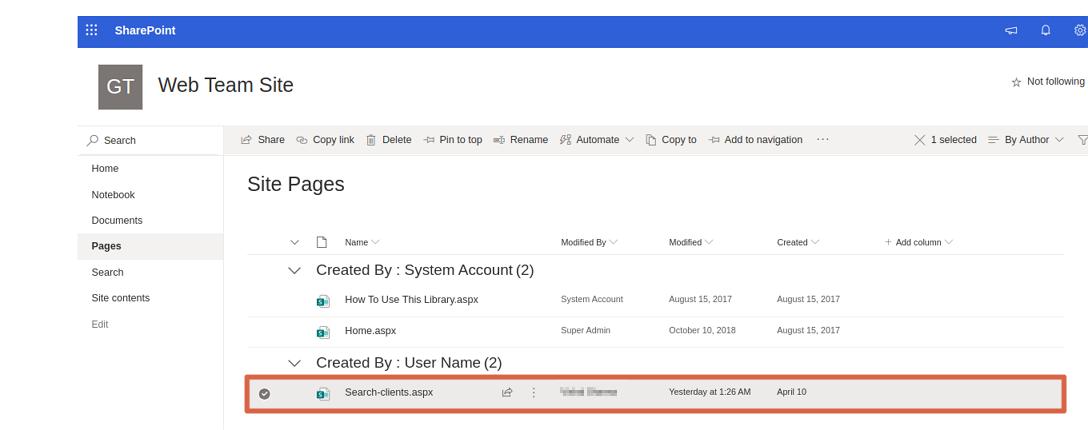Open more actions for Search-clients.aspx
Viewport: 1088px width, 430px height.
(x=534, y=393)
